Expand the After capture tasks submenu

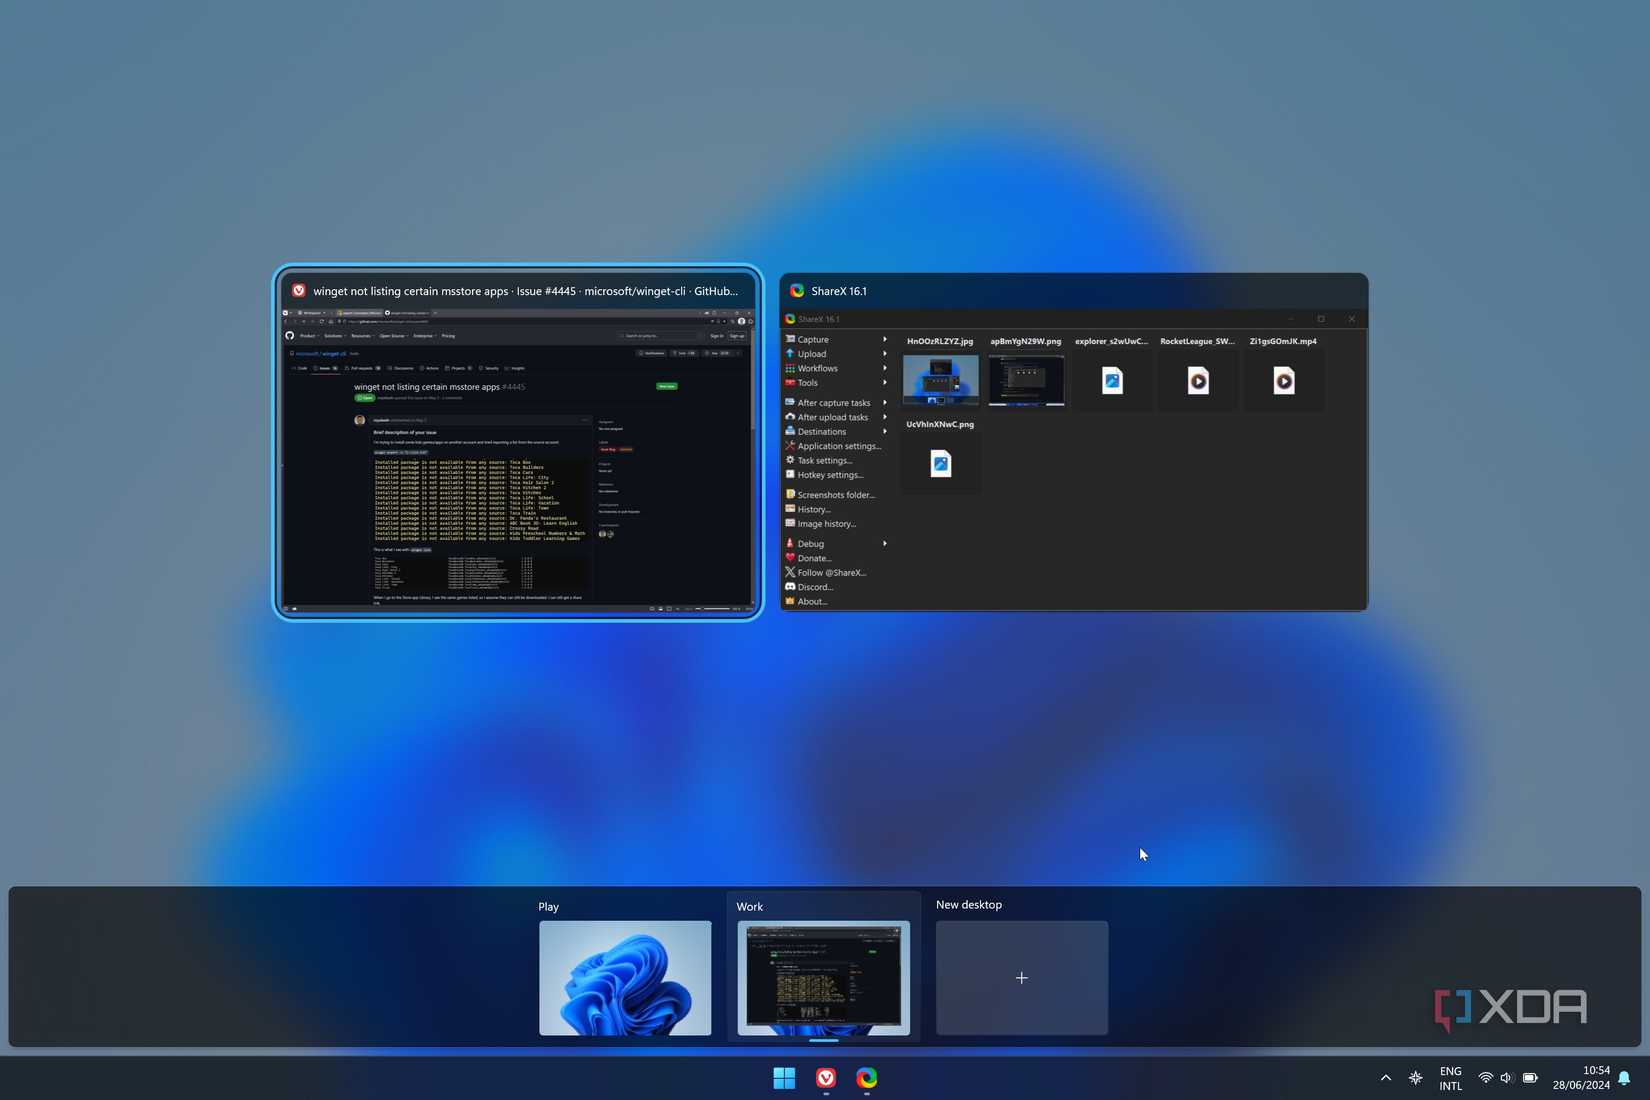click(x=834, y=403)
